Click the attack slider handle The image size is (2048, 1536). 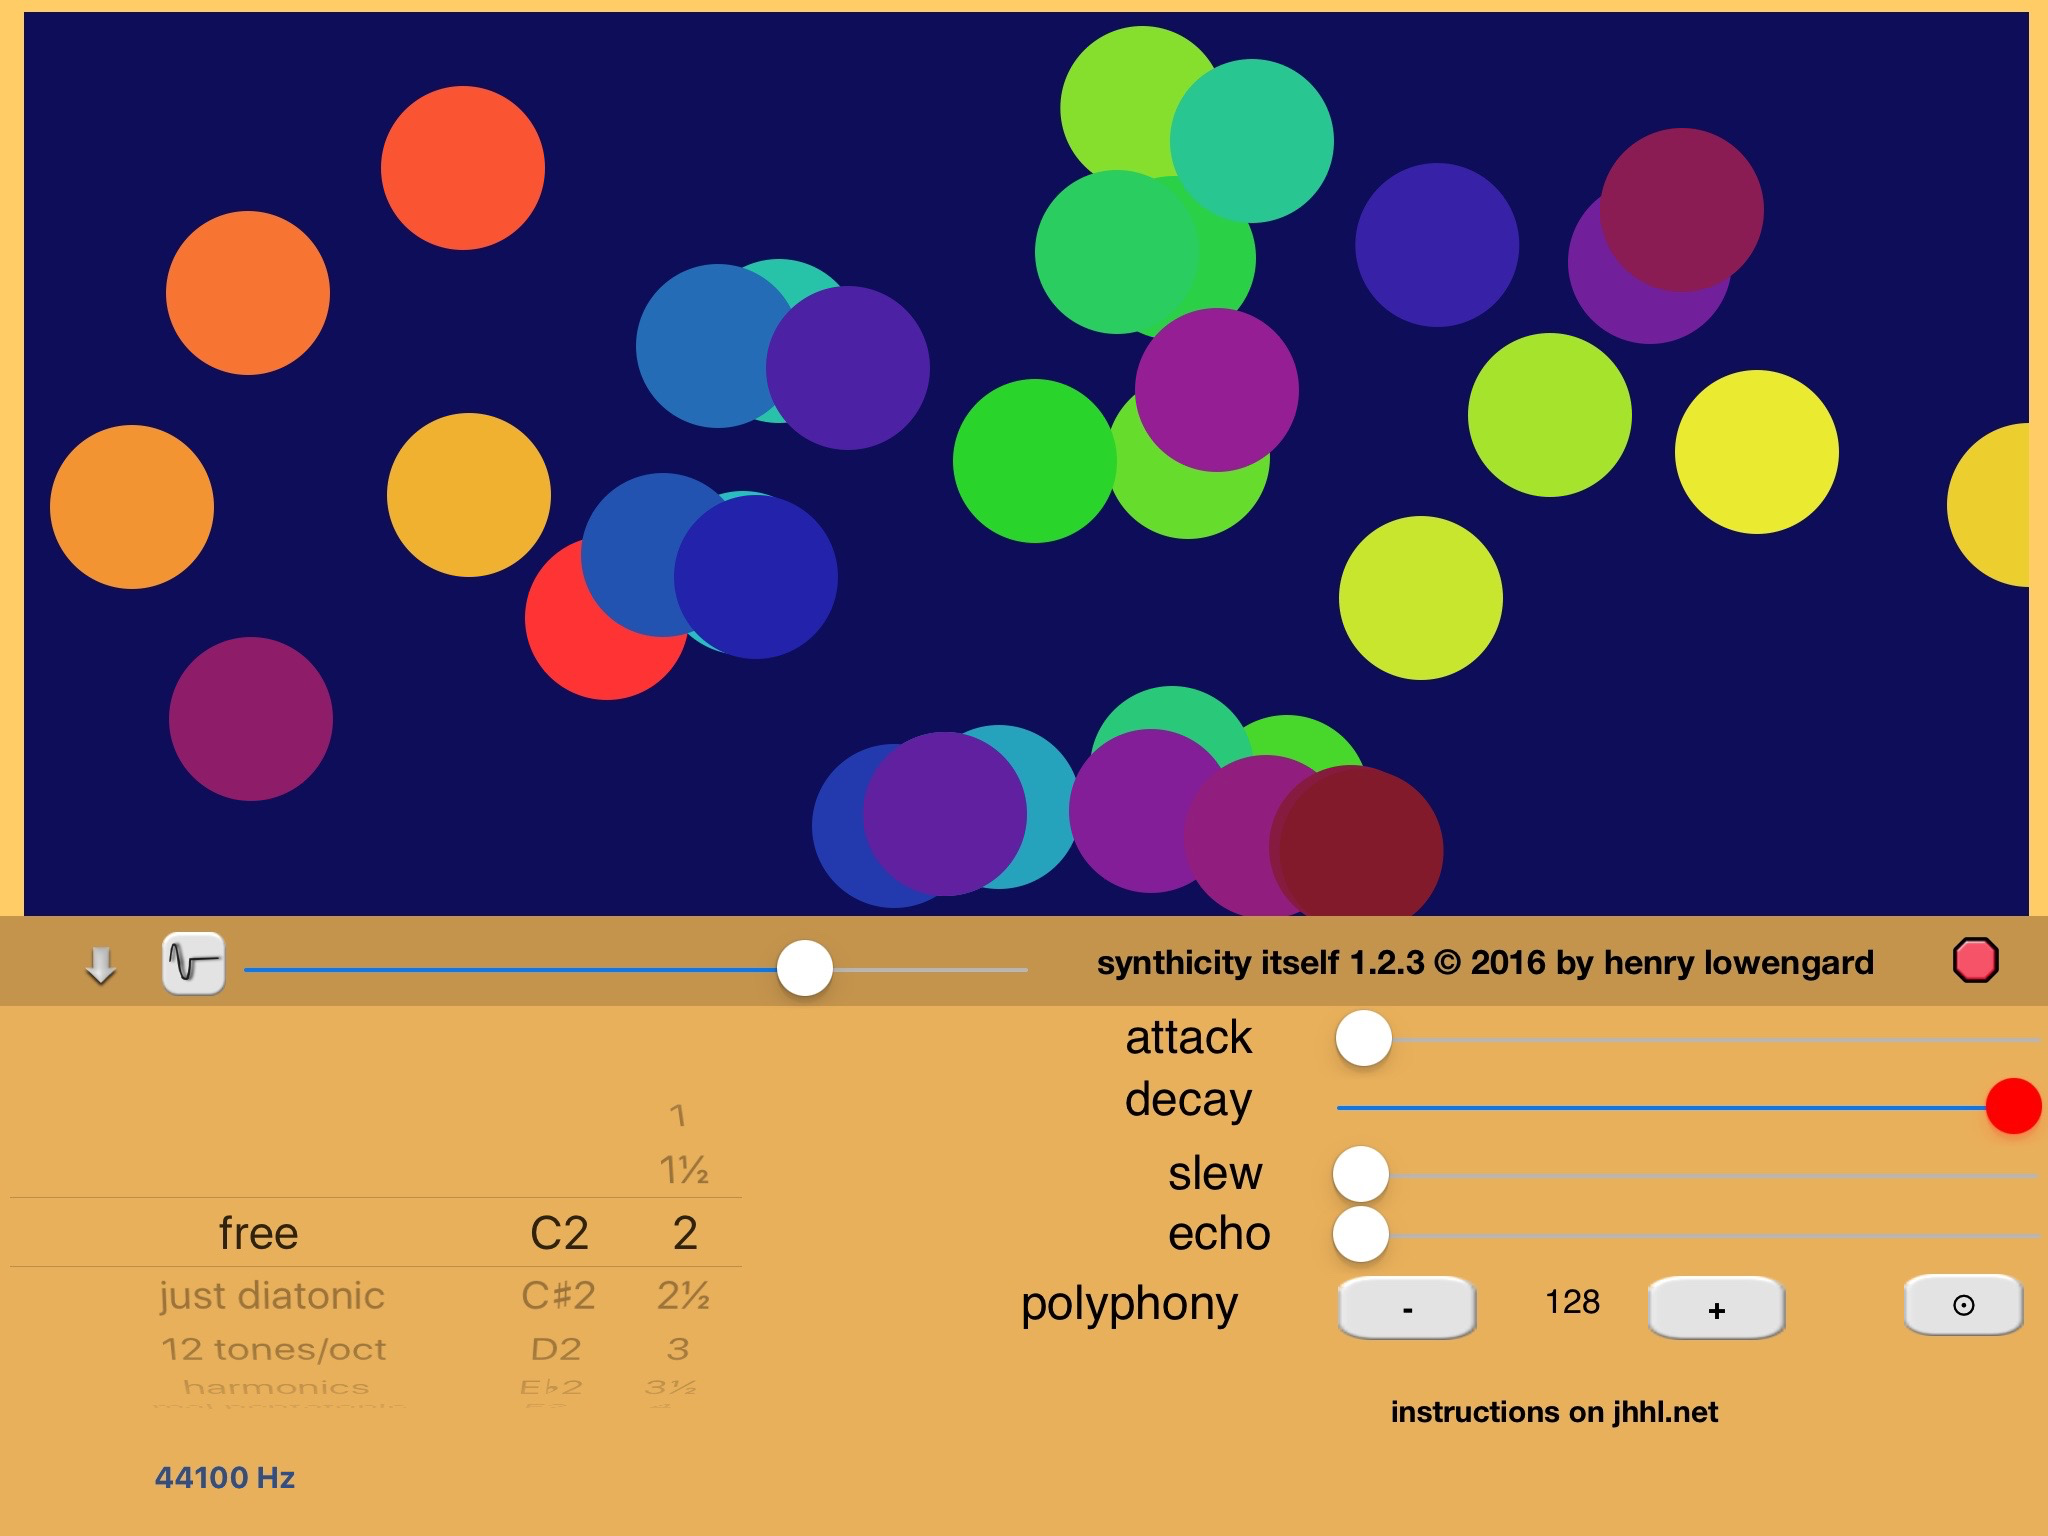[1363, 1039]
